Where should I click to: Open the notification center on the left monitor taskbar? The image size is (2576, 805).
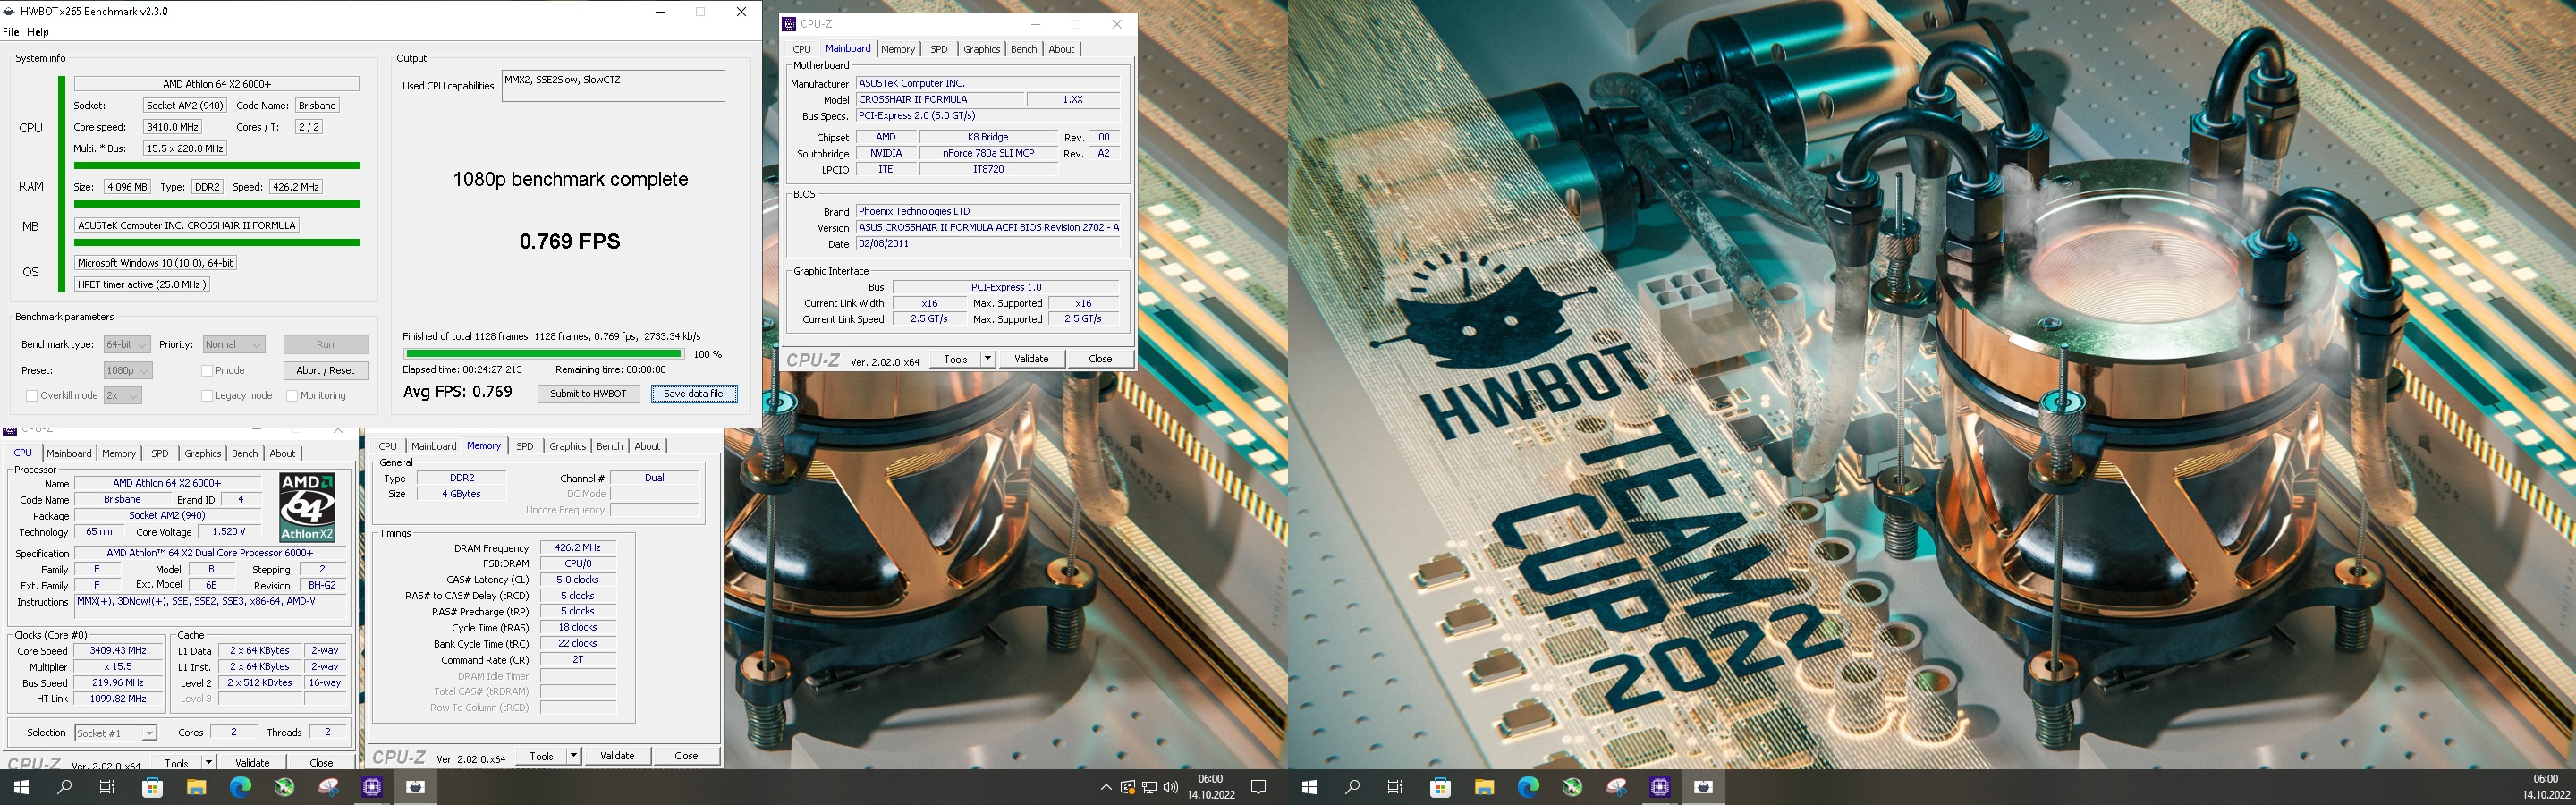click(1259, 787)
